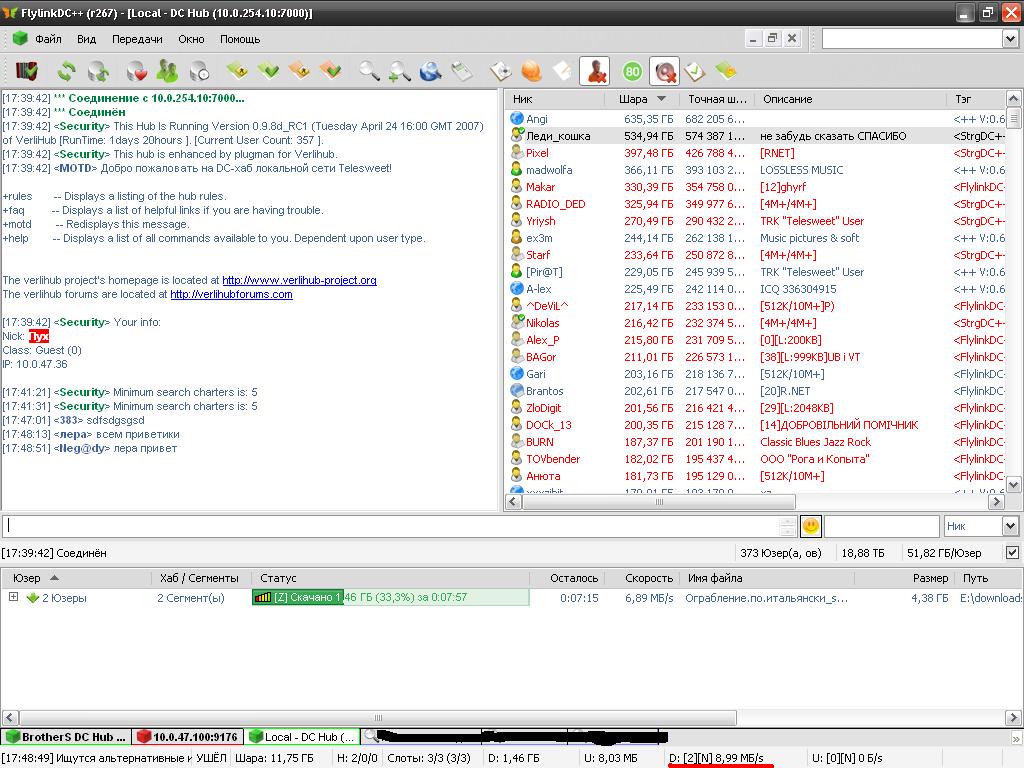Click the reconnect green arrows icon
Screen dimensions: 1024x768
coord(66,71)
